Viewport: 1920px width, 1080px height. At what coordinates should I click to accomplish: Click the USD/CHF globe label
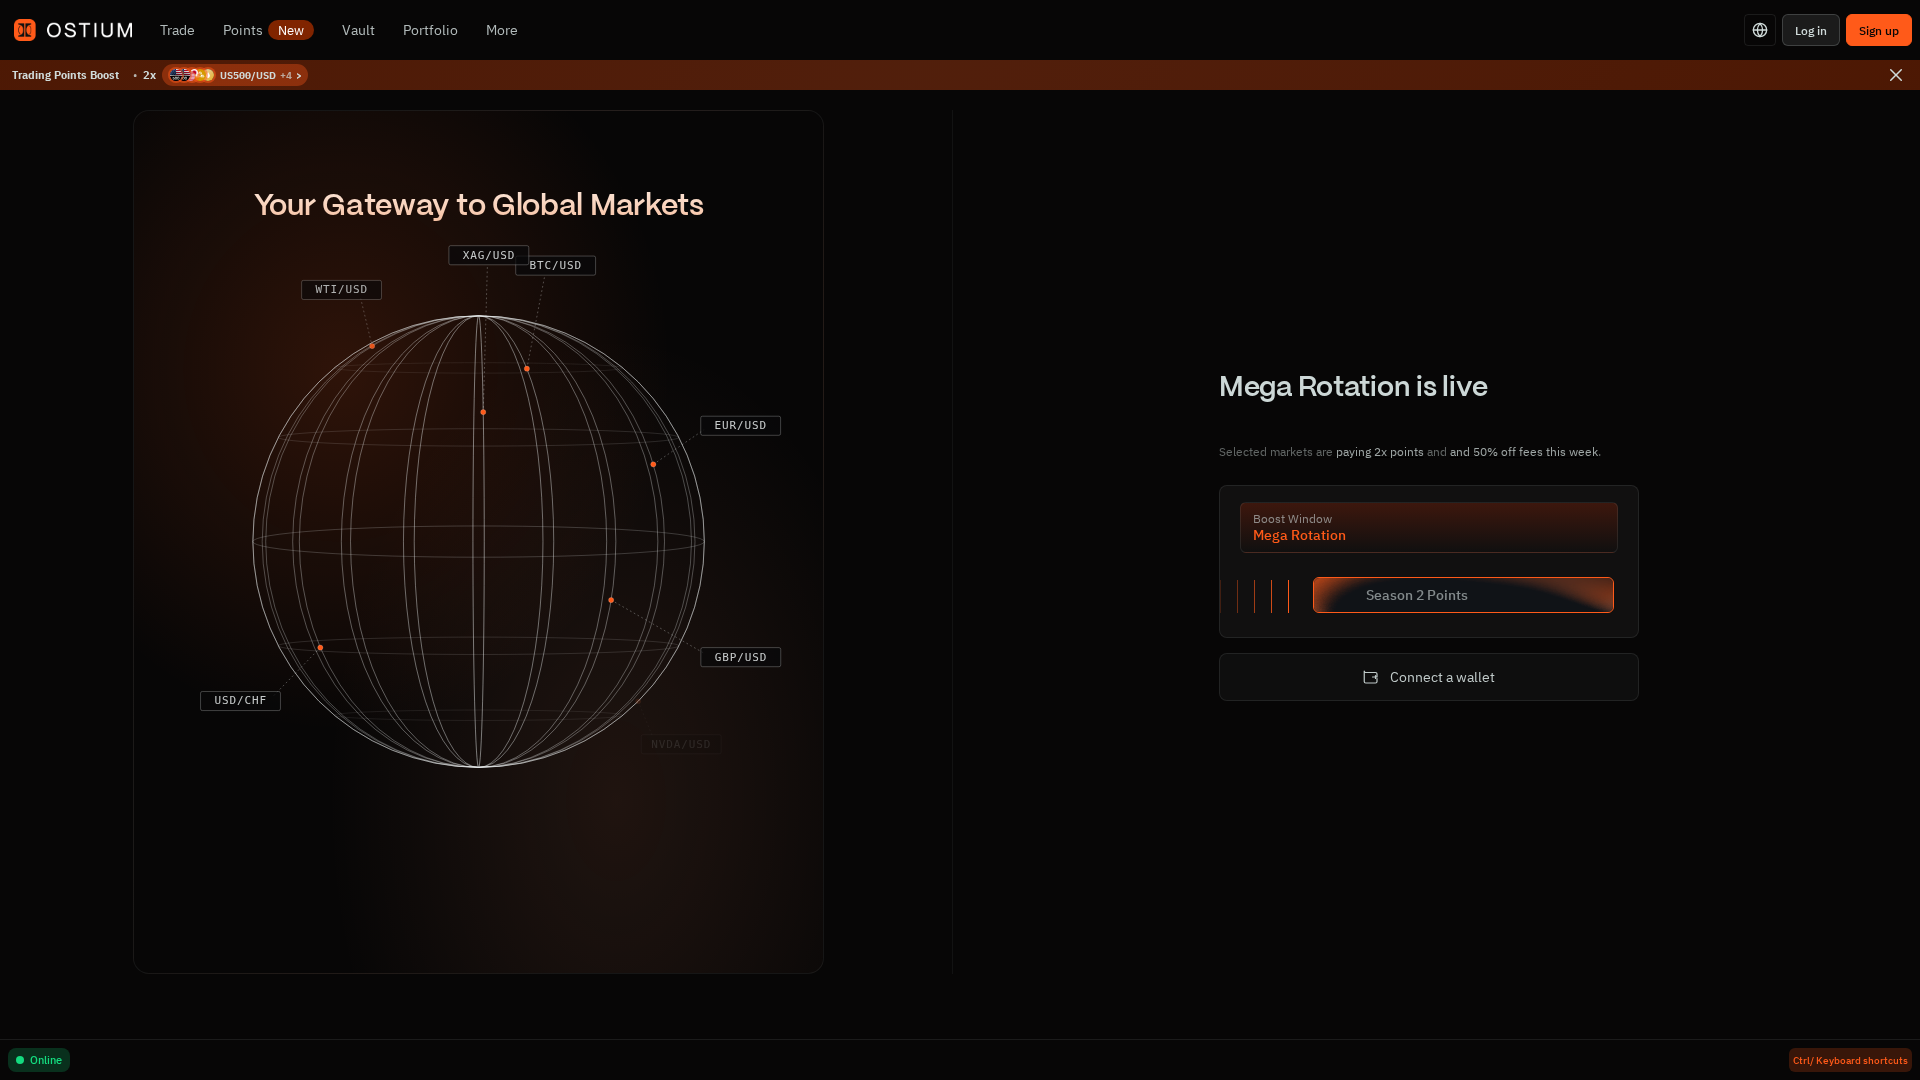click(240, 700)
